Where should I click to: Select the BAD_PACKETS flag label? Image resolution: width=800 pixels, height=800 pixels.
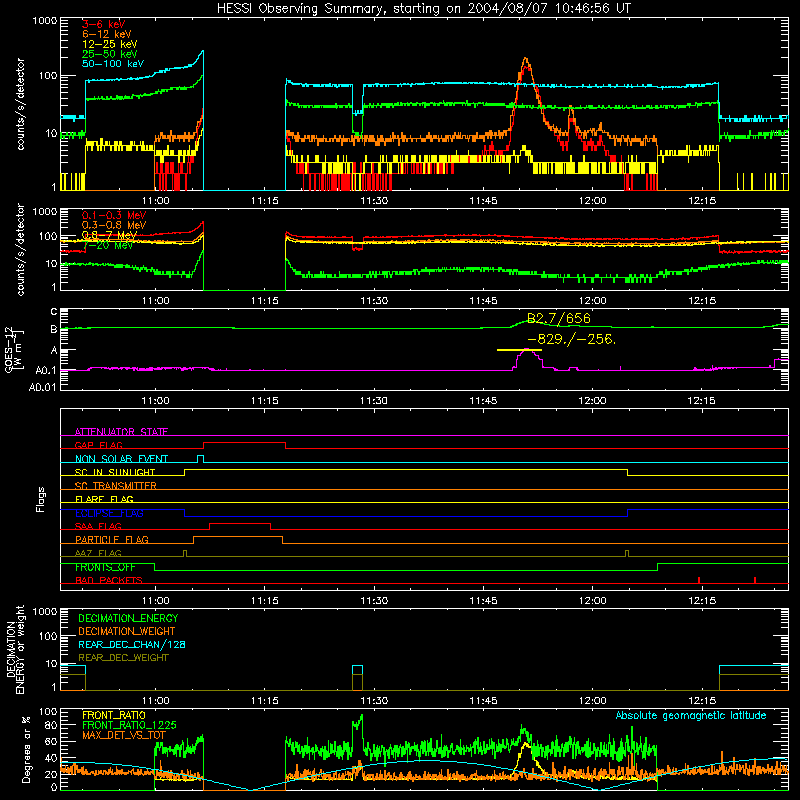(109, 580)
